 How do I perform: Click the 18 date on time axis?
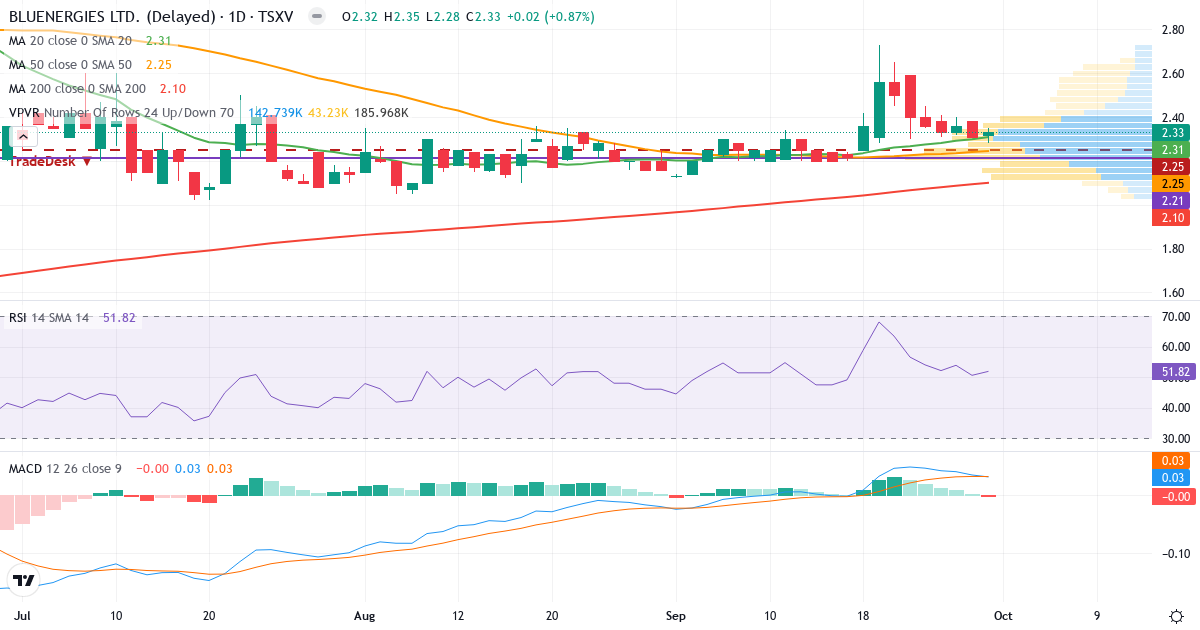864,614
